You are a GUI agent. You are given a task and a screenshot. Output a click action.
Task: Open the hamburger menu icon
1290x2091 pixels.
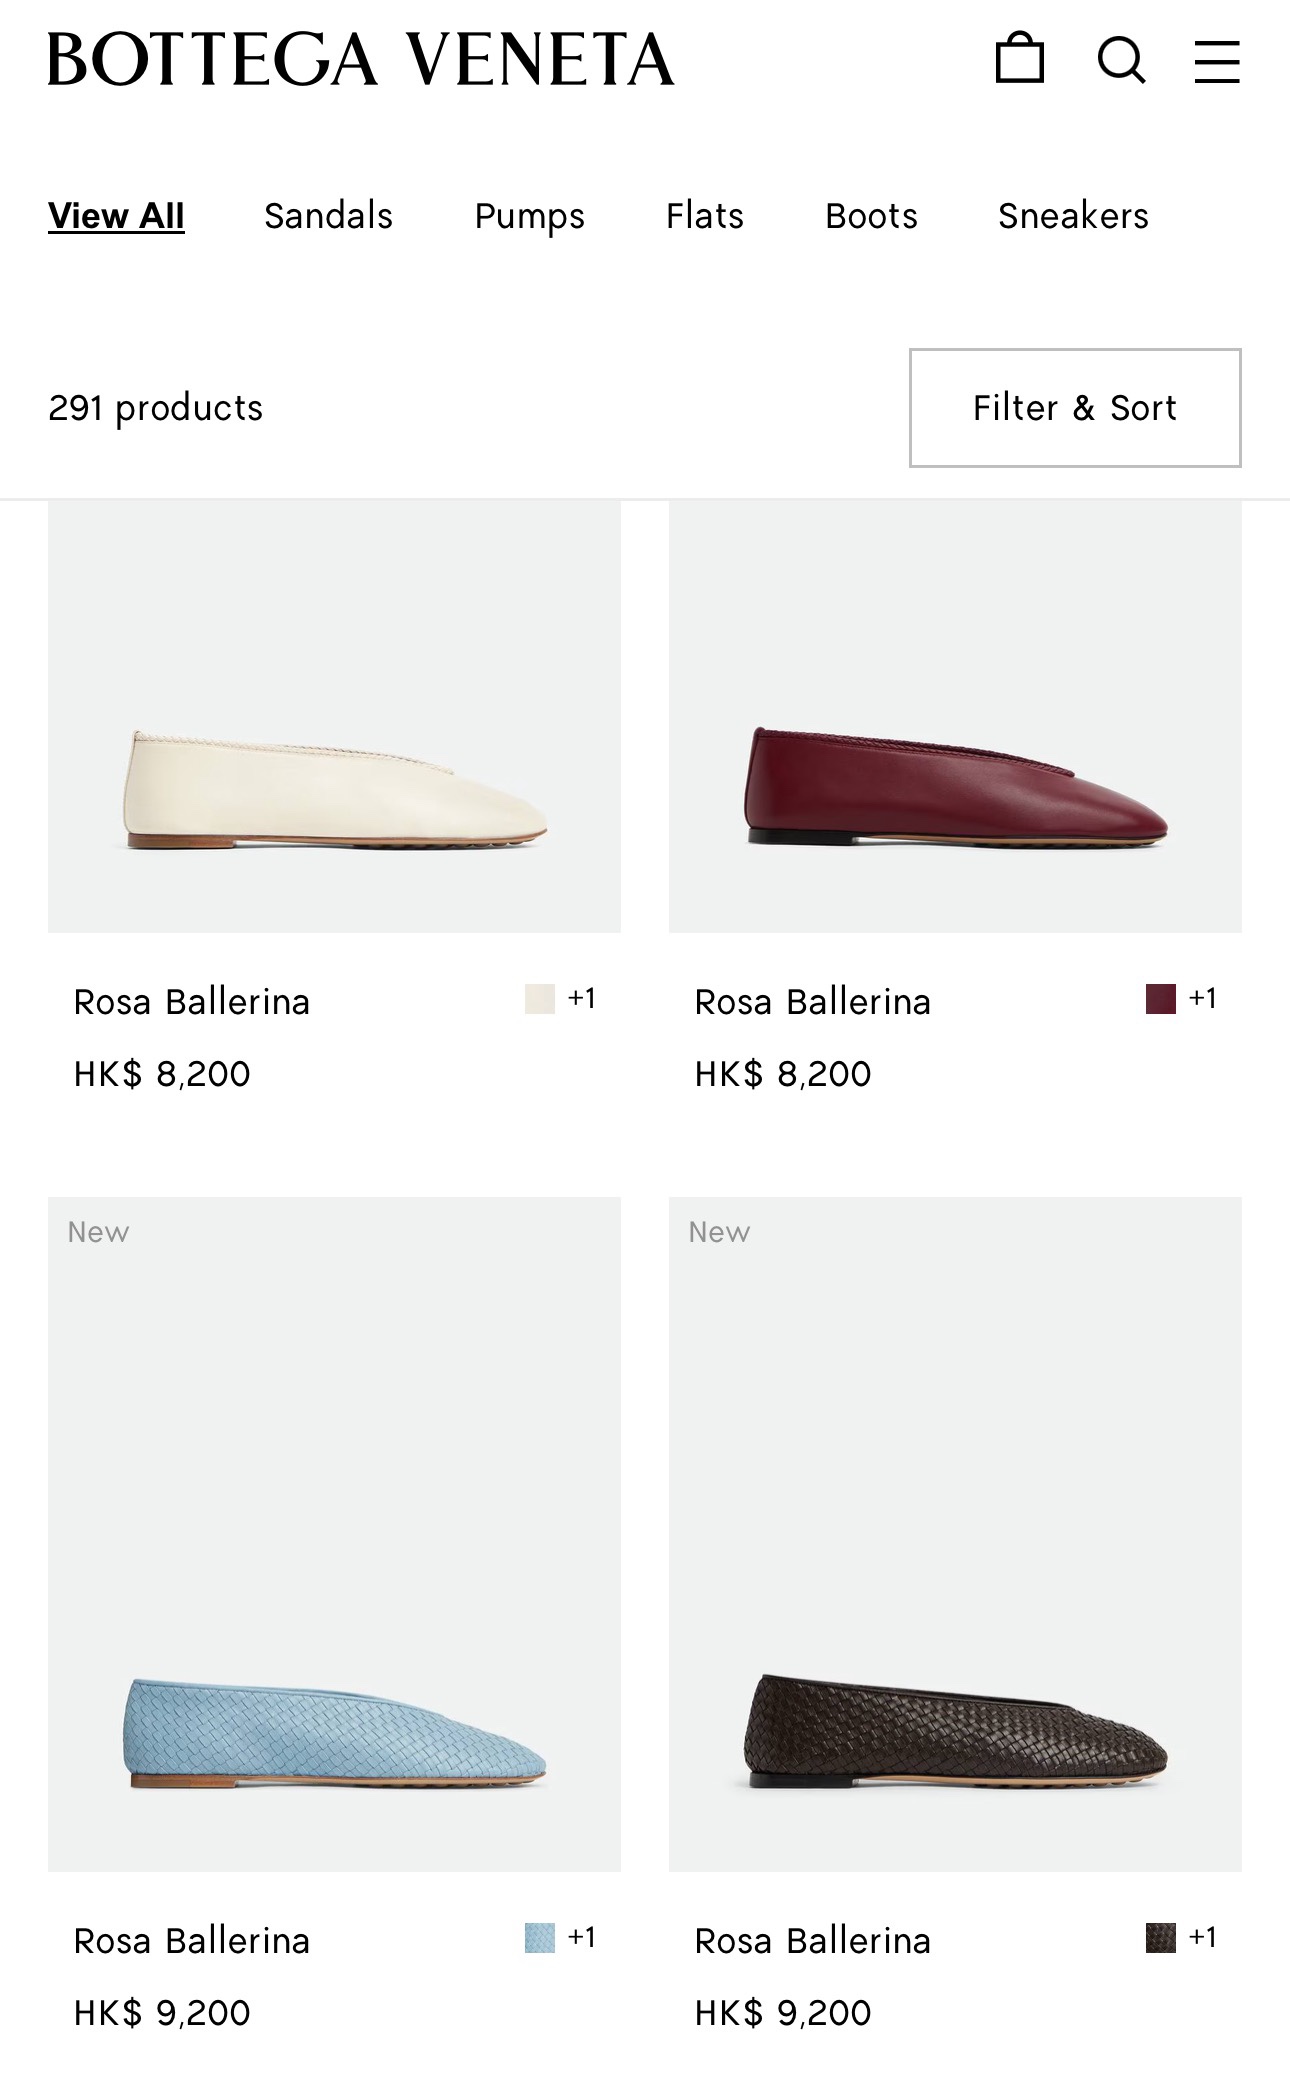pyautogui.click(x=1217, y=61)
